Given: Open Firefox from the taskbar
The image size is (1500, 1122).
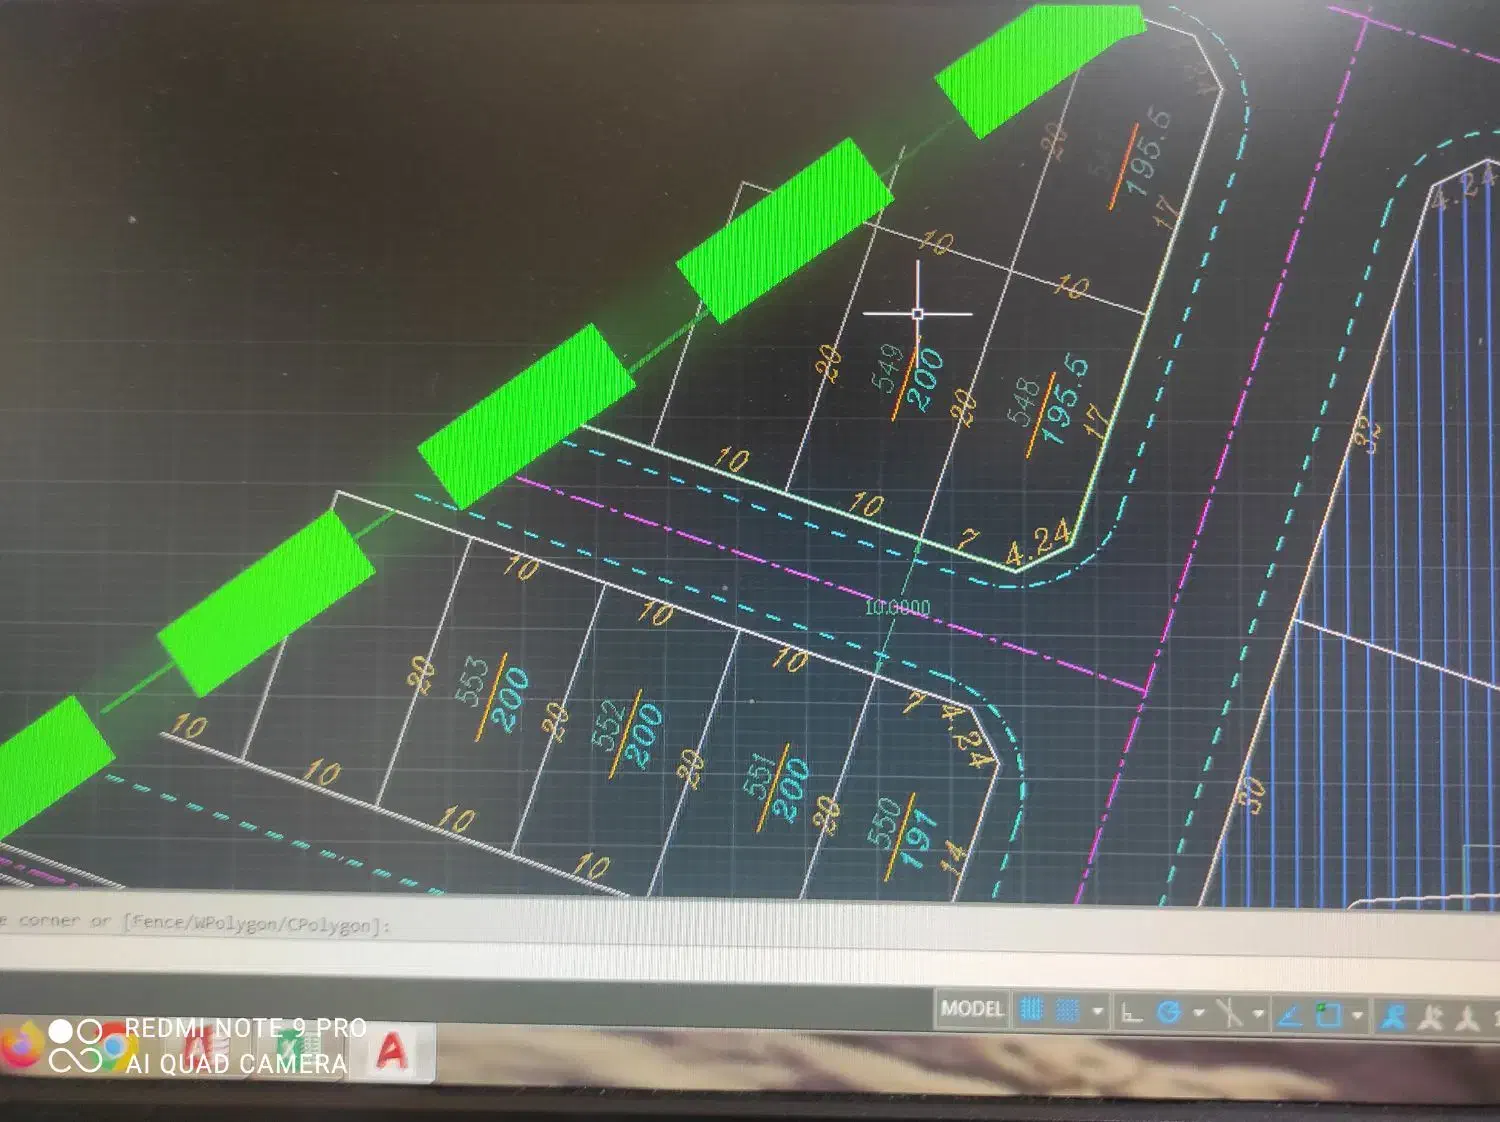Looking at the screenshot, I should click(20, 1044).
